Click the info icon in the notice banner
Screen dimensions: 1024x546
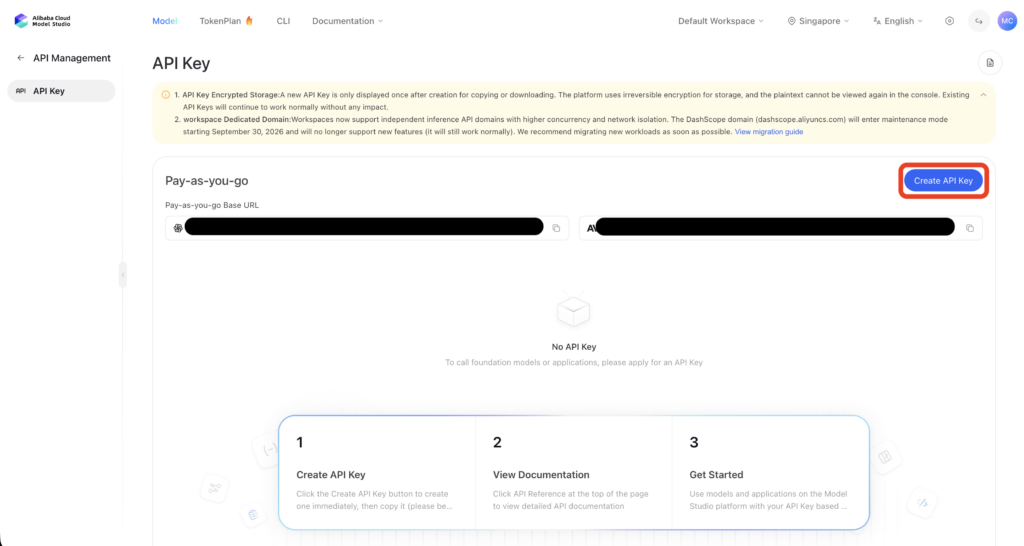pos(166,95)
